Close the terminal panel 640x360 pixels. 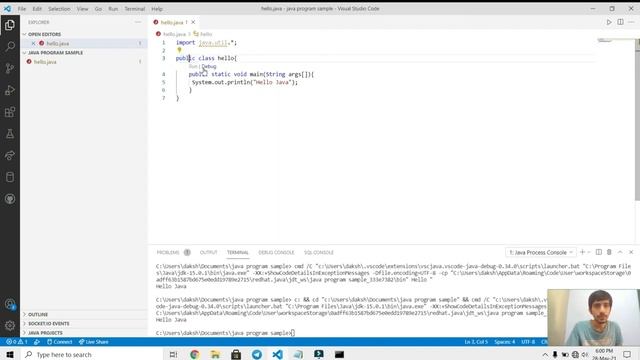(631, 252)
